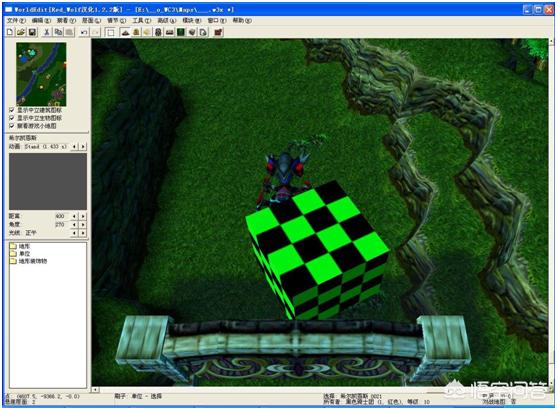Activate the Selection Brush tool icon

click(x=111, y=32)
